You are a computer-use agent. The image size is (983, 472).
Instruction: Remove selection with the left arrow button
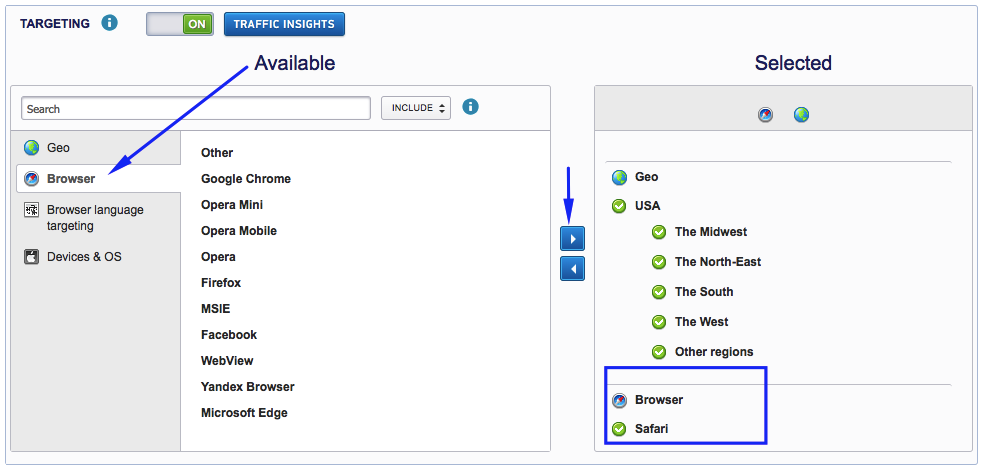pyautogui.click(x=572, y=269)
